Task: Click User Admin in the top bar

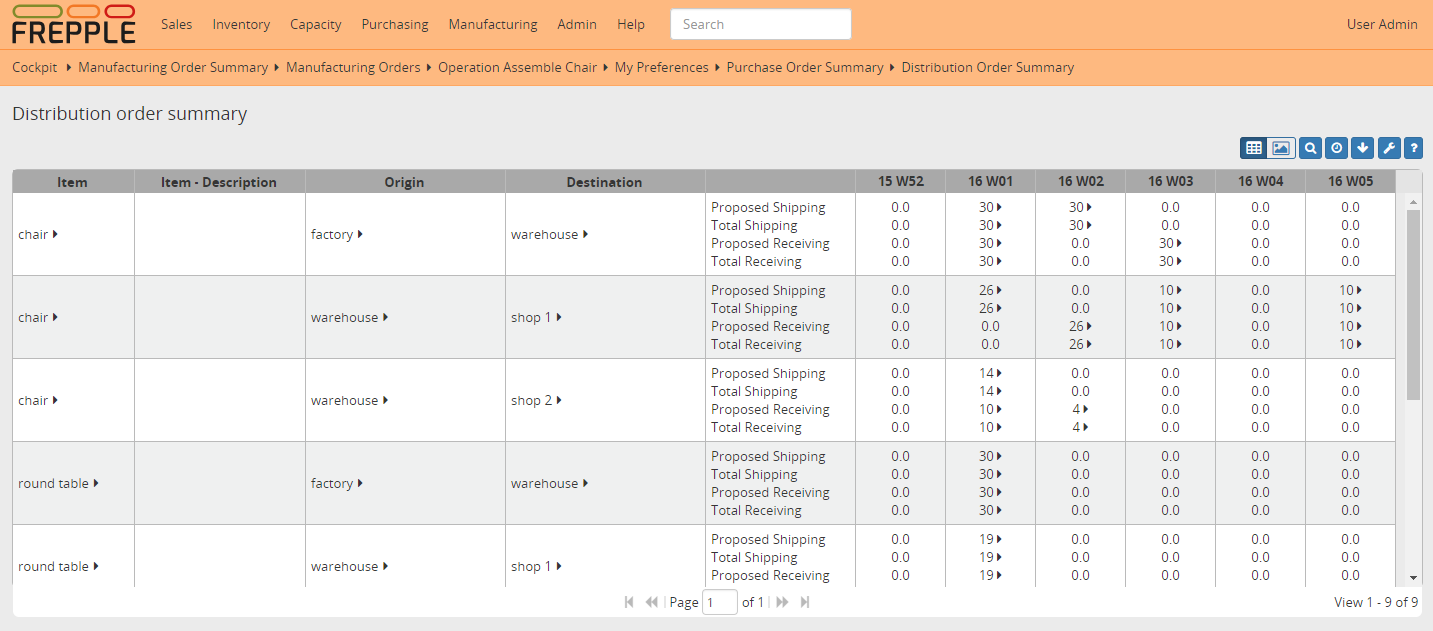Action: [1382, 24]
